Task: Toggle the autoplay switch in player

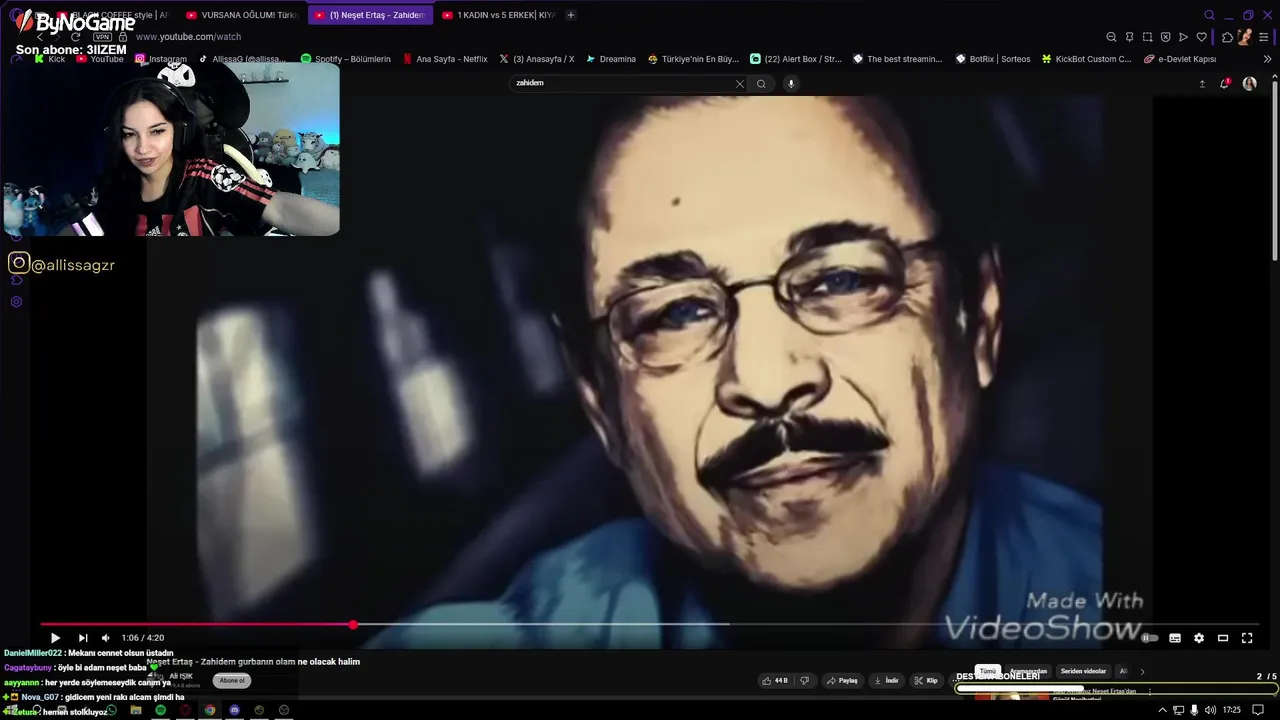Action: tap(1150, 638)
